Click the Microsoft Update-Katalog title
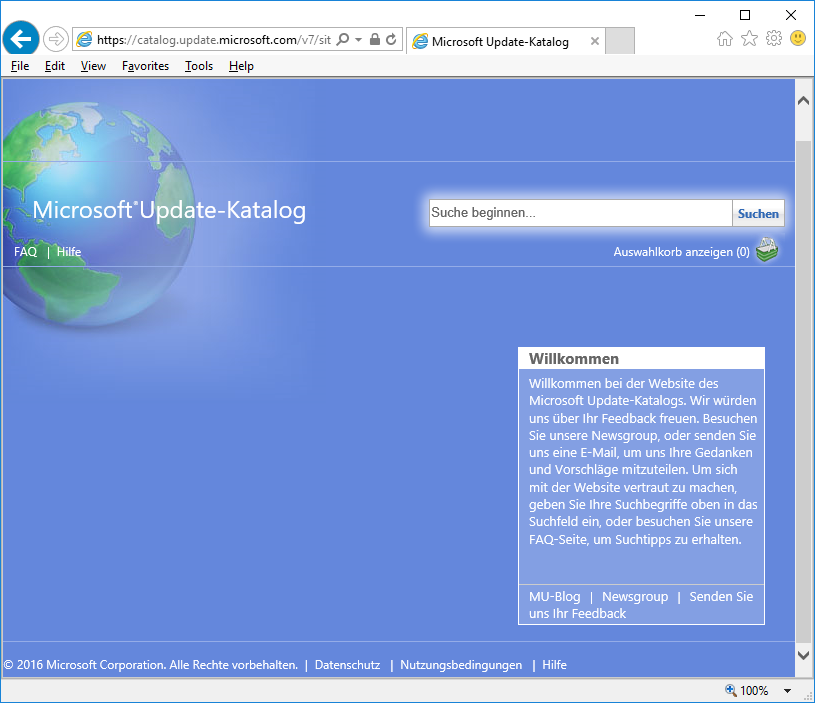 click(169, 210)
